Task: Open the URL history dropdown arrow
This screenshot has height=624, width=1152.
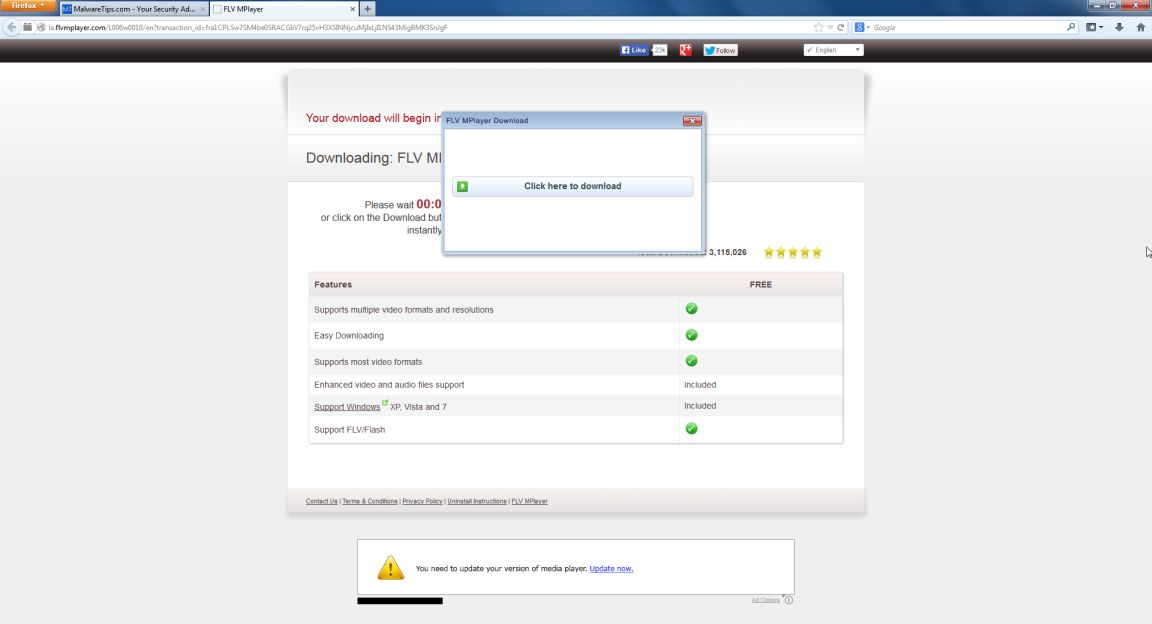Action: [x=830, y=27]
